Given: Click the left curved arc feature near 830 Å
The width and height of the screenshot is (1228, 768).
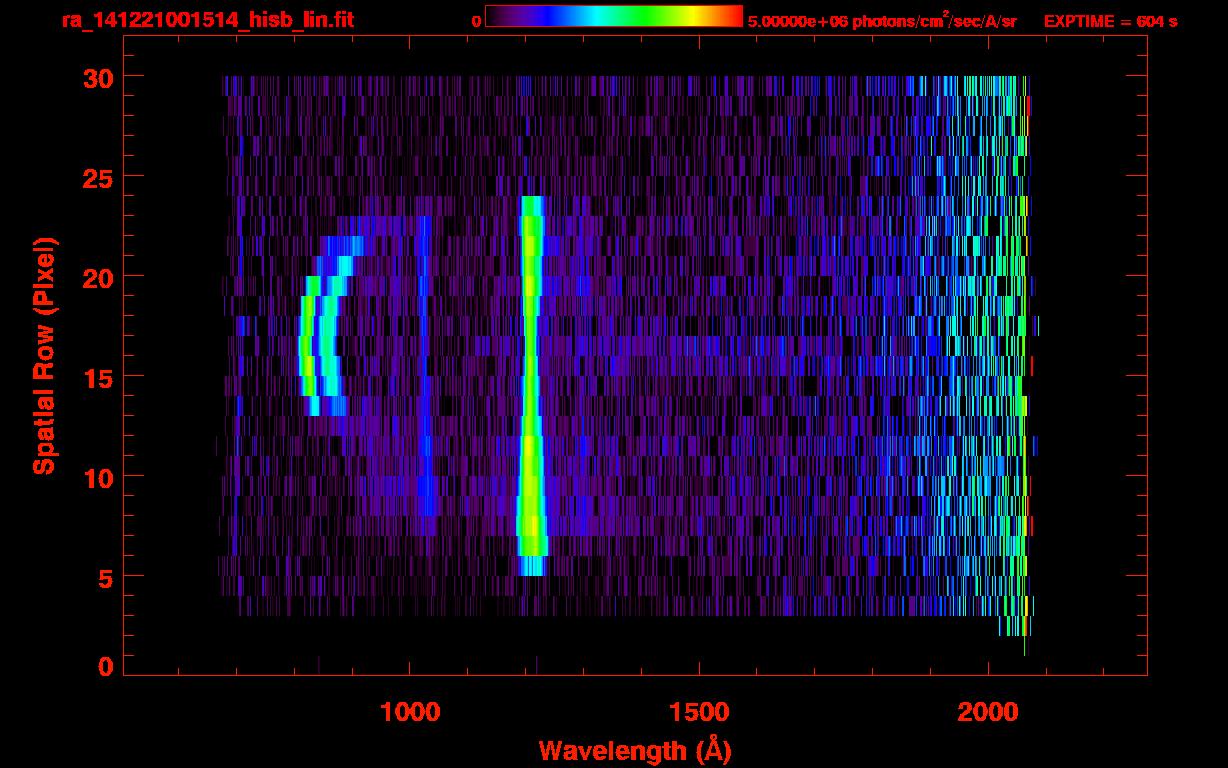Looking at the screenshot, I should point(310,345).
